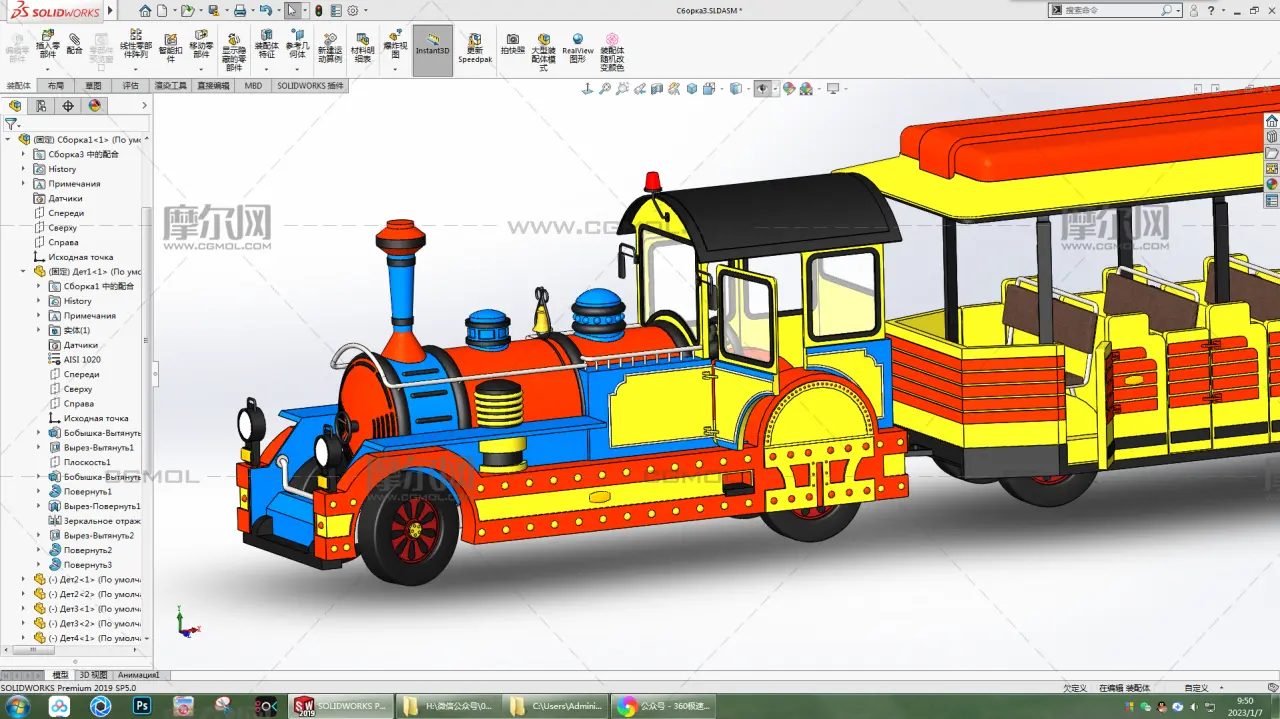Open the SOLIDWORKS 插件 (Add-ins) tab
The height and width of the screenshot is (719, 1280).
[x=310, y=86]
